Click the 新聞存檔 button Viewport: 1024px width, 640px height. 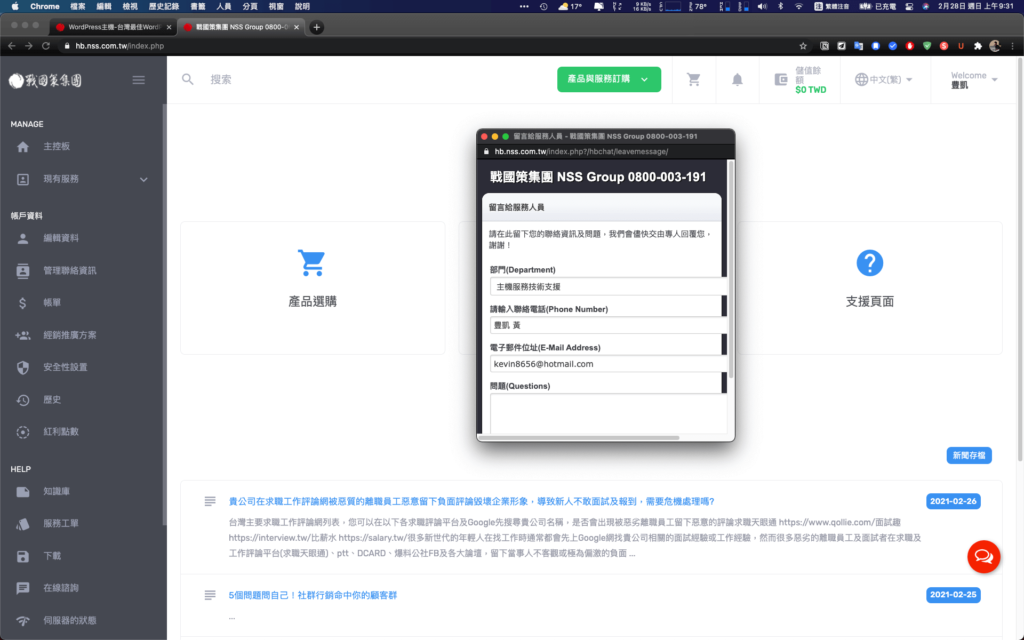pyautogui.click(x=968, y=455)
